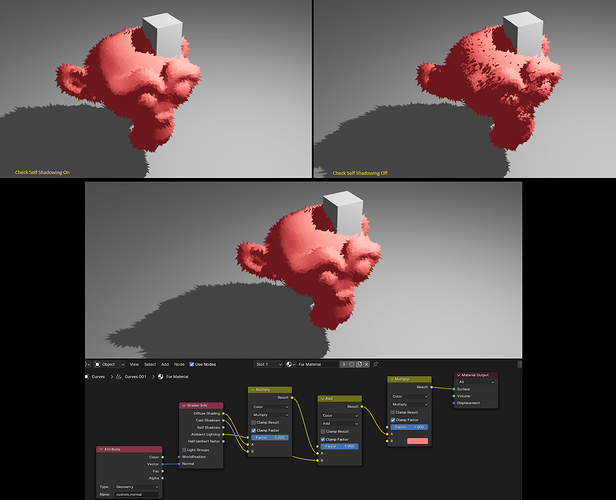Viewport: 616px width, 500px height.
Task: Toggle Light Groups checkbox in Shader Info
Action: tap(184, 450)
